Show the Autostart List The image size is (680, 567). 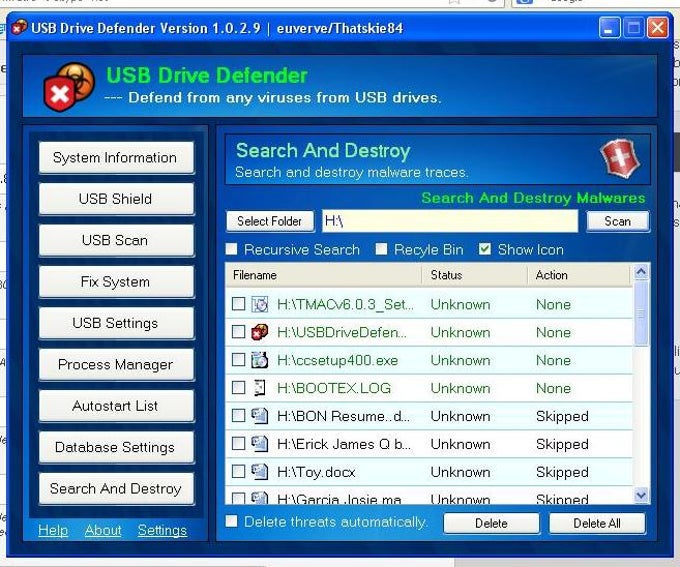point(116,406)
